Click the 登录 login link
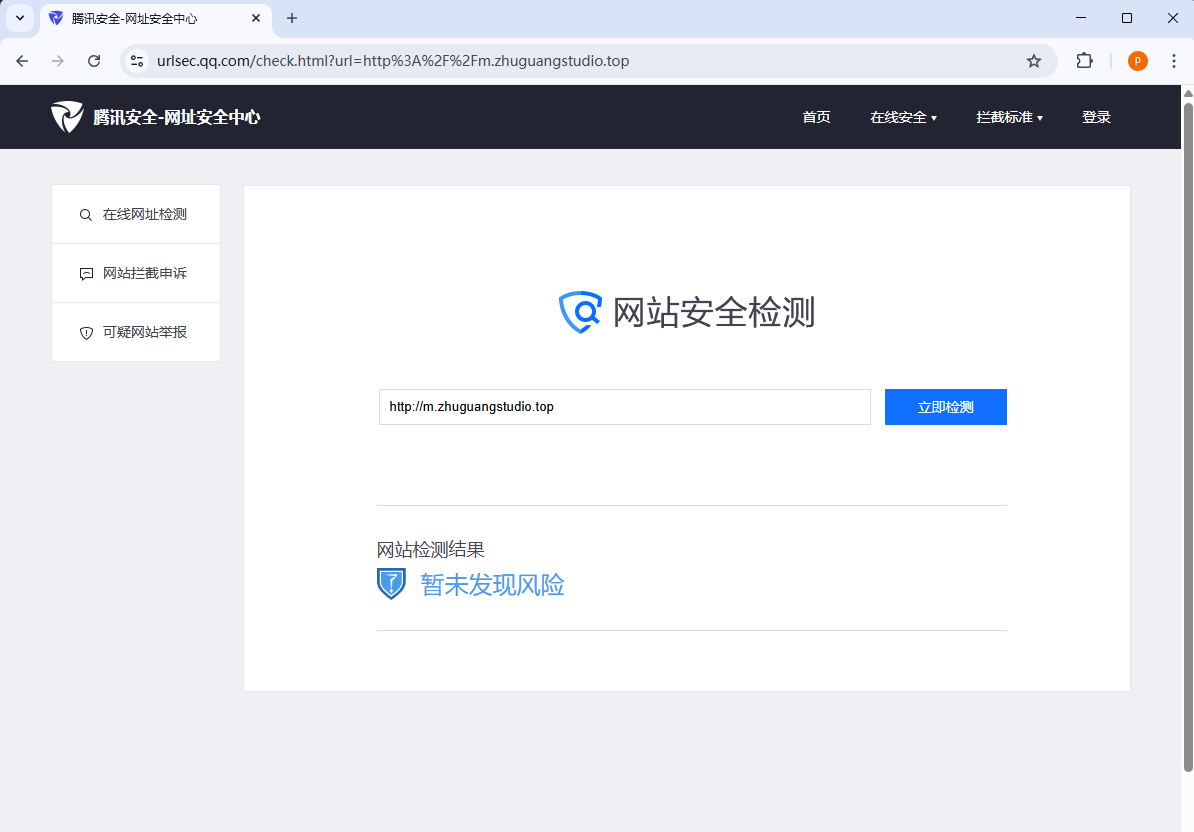This screenshot has width=1194, height=832. pos(1096,117)
